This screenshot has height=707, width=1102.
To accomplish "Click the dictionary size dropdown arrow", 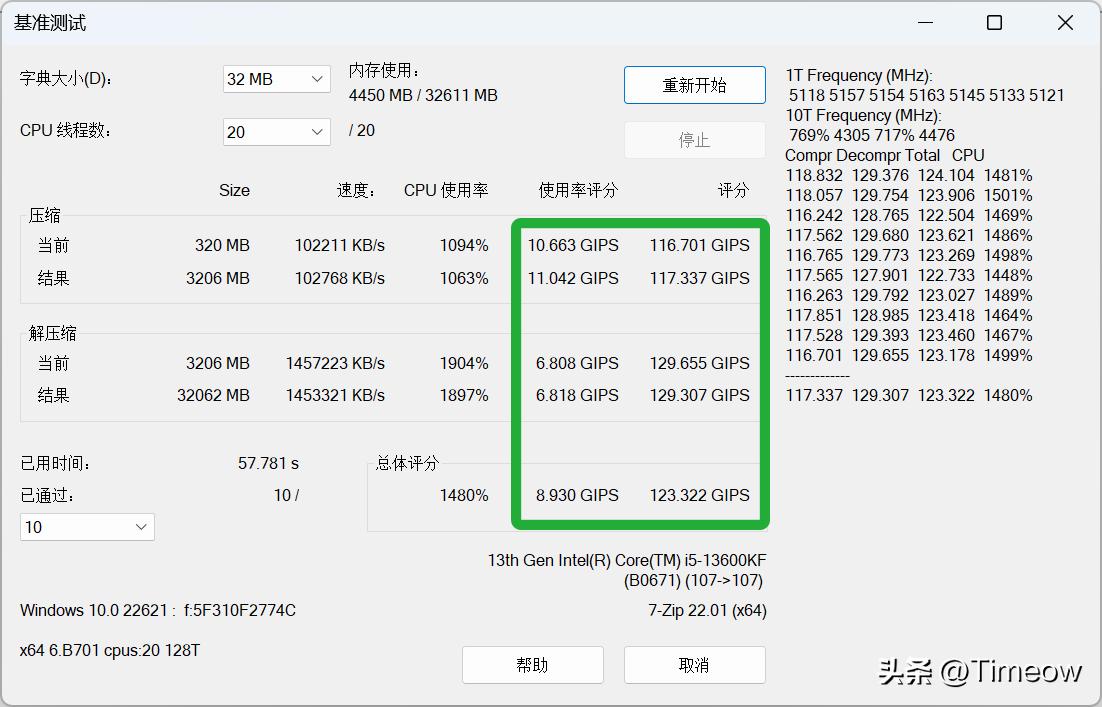I will [x=319, y=79].
